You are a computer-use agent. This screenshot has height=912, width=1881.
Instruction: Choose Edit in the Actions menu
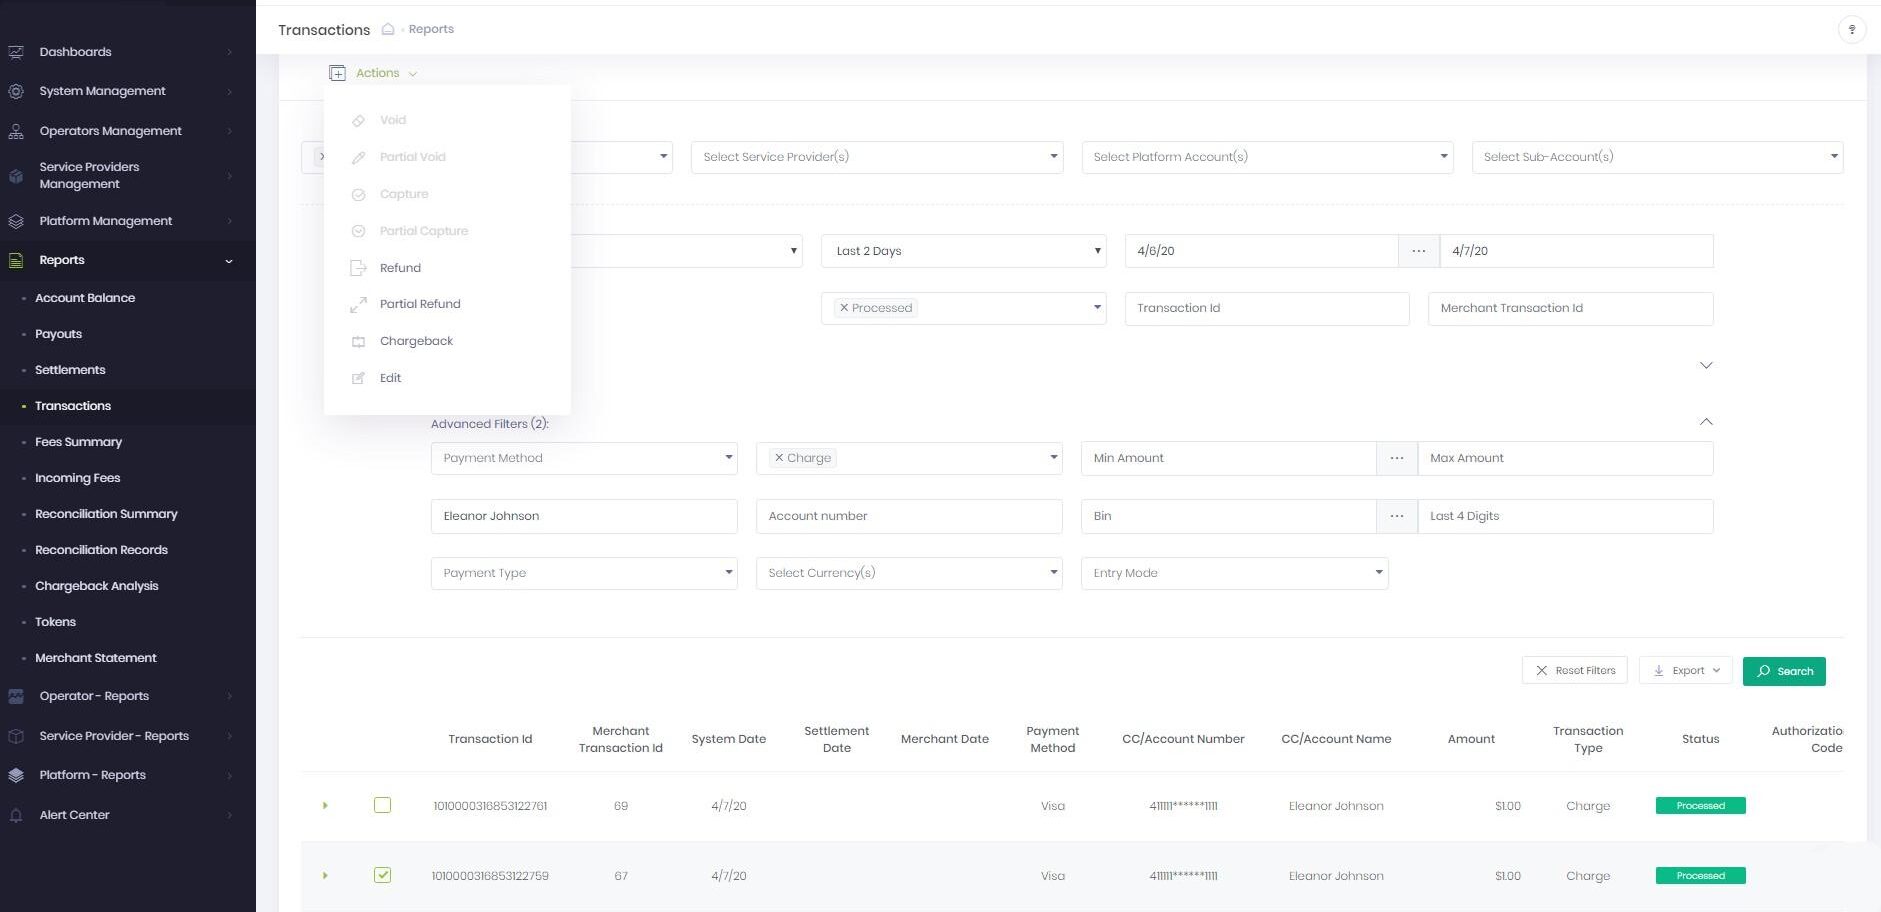click(390, 378)
